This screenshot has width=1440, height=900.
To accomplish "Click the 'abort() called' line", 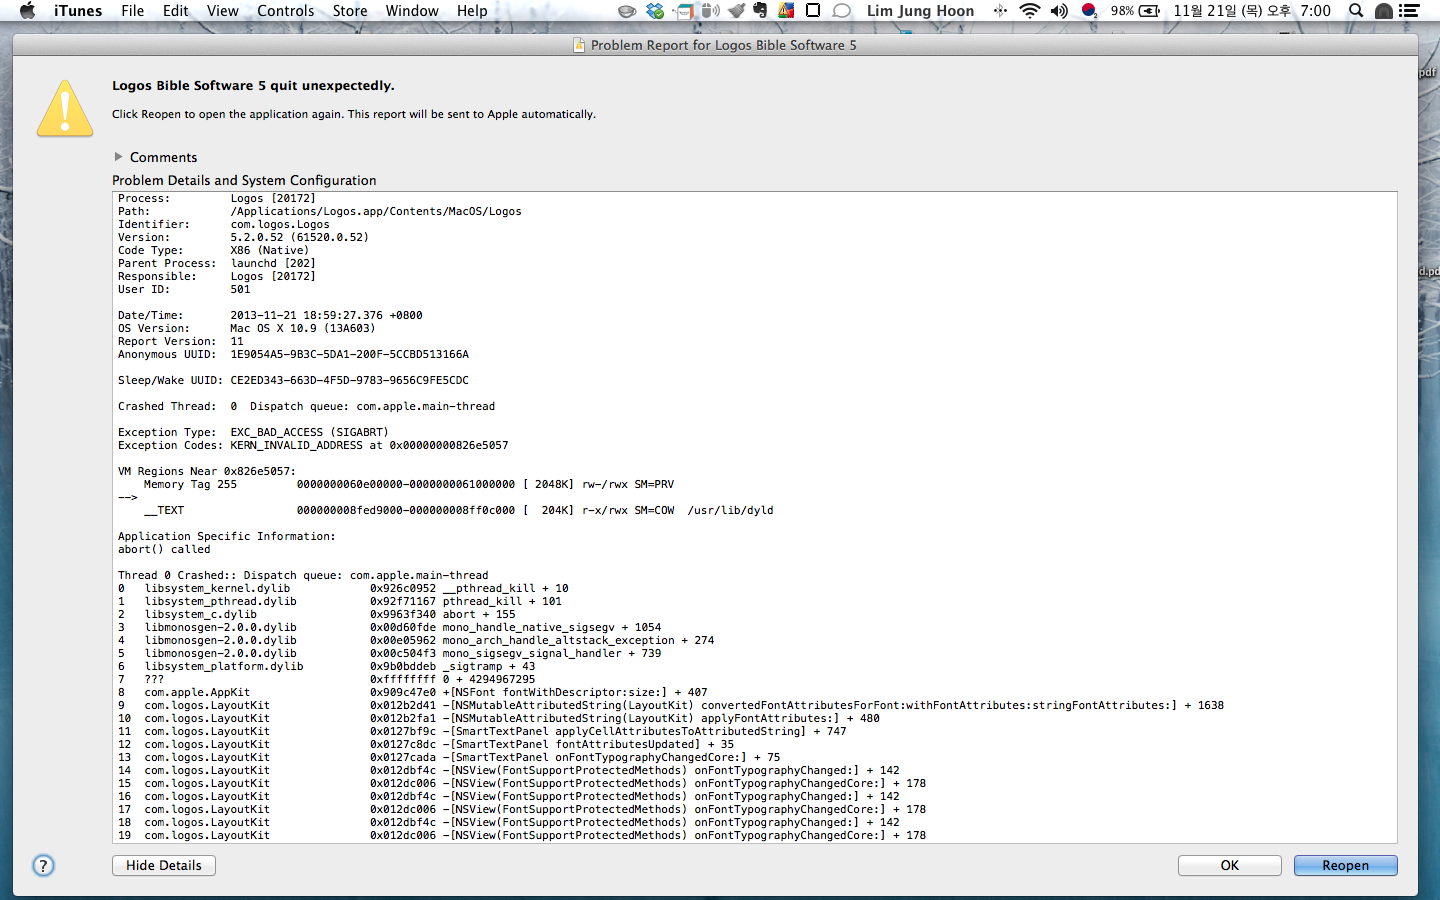I will coord(164,549).
